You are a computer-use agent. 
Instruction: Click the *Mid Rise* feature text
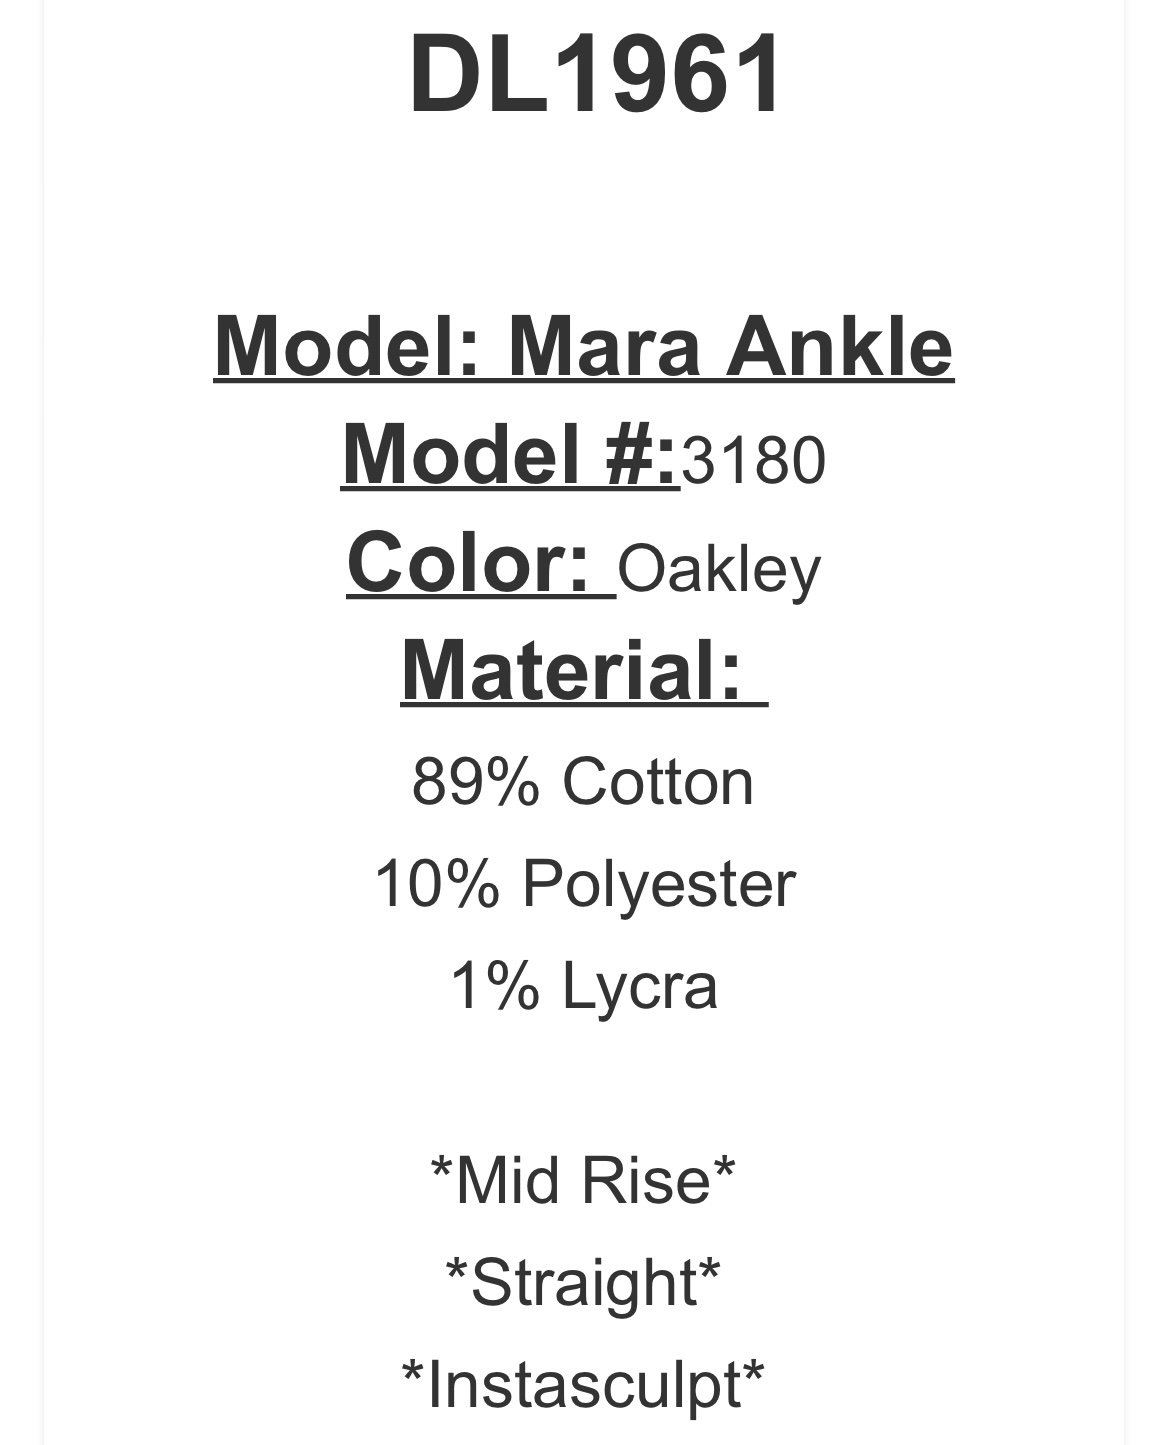[x=583, y=1179]
